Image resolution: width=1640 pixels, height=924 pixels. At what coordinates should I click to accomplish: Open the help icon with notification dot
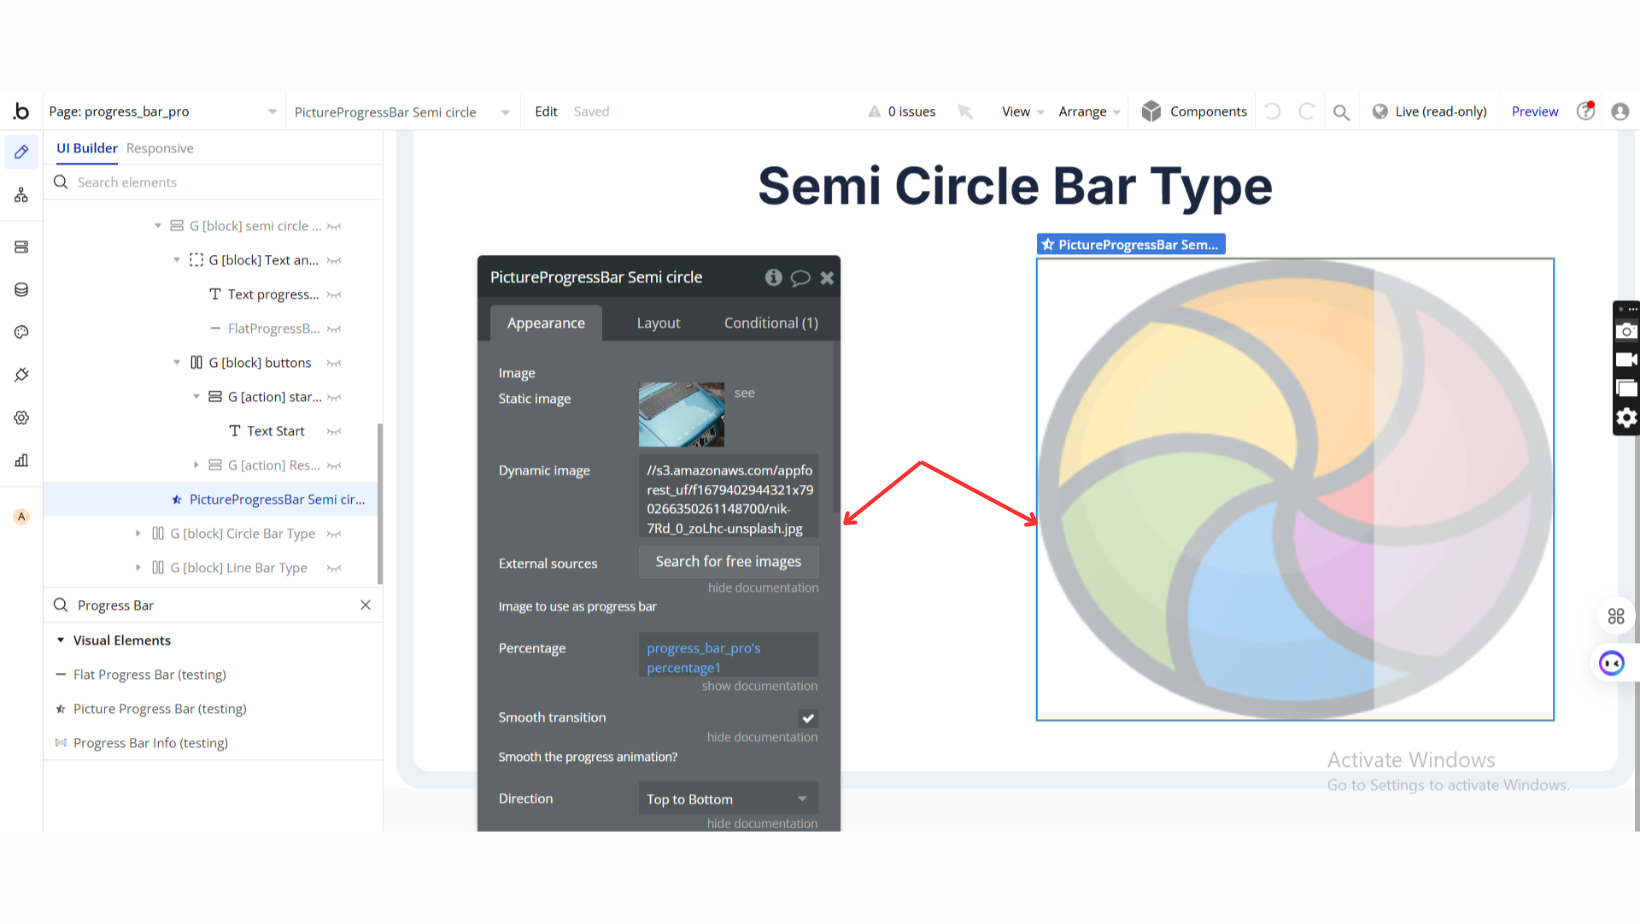coord(1586,110)
